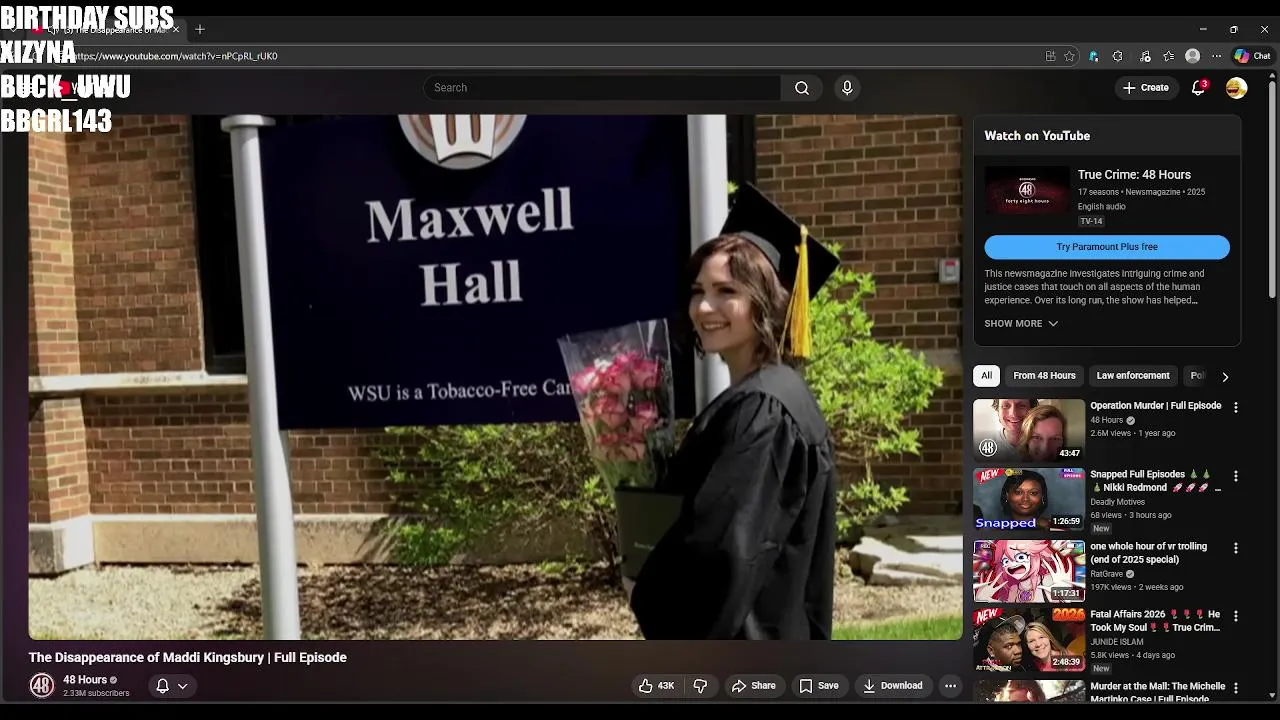Download the video
Viewport: 1280px width, 720px height.
click(x=892, y=686)
